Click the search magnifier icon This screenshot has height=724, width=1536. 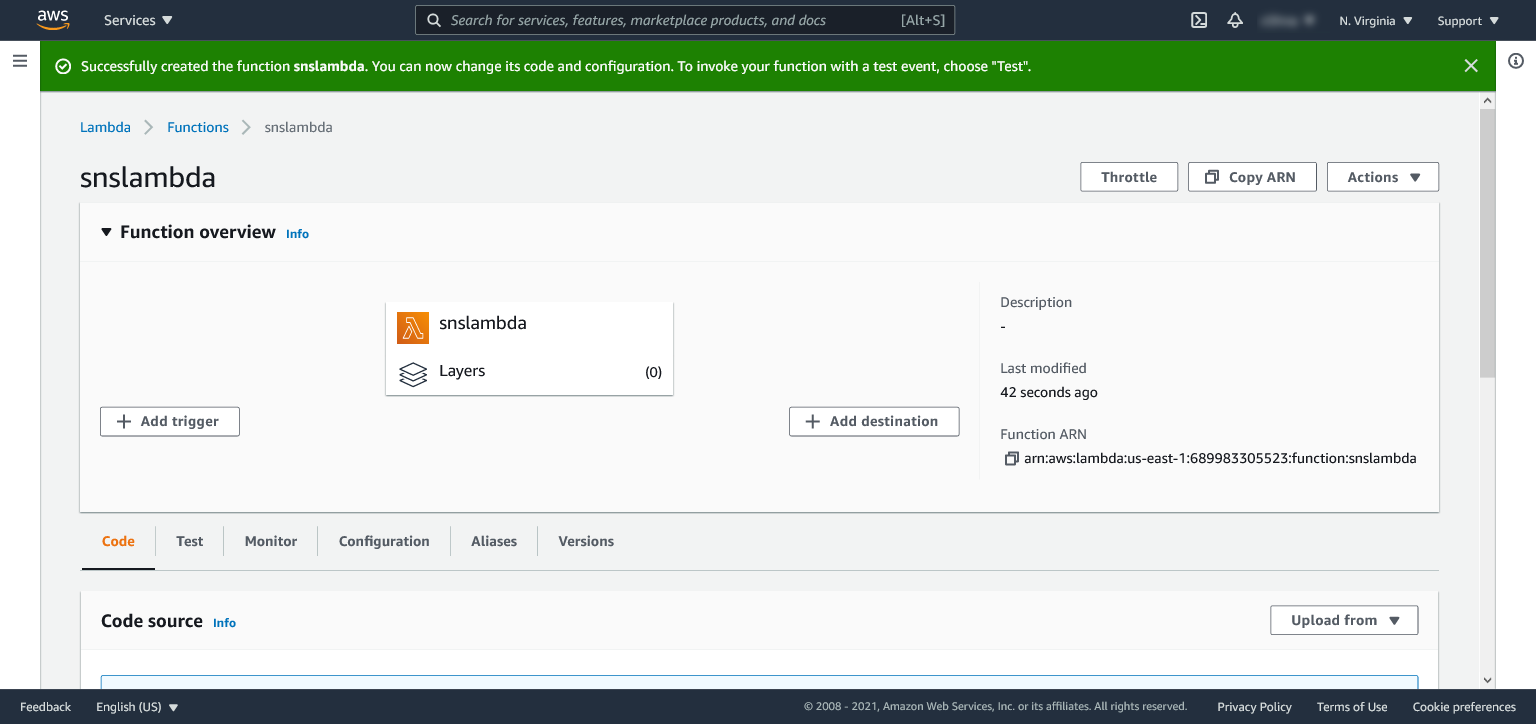point(433,20)
